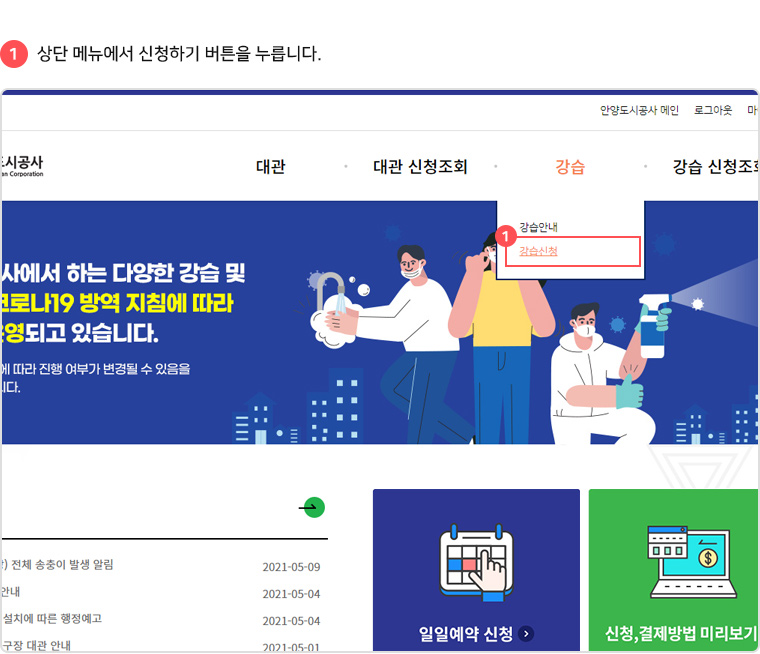760x654 pixels.
Task: Open the 대관 신청조회 menu
Action: 420,167
